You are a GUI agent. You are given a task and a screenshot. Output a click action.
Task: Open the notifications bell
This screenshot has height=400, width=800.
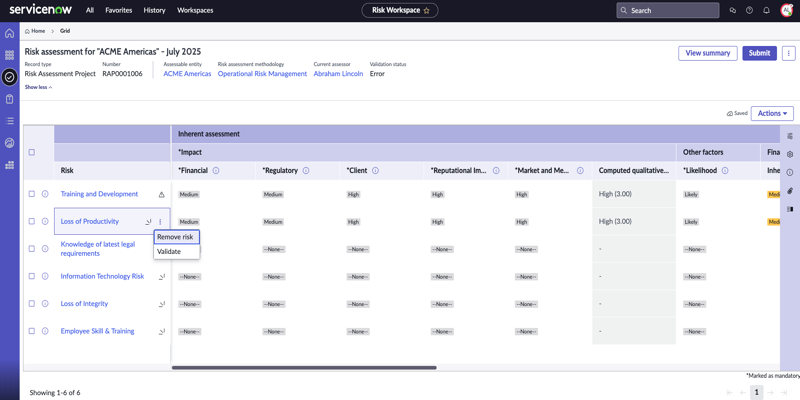pyautogui.click(x=766, y=10)
